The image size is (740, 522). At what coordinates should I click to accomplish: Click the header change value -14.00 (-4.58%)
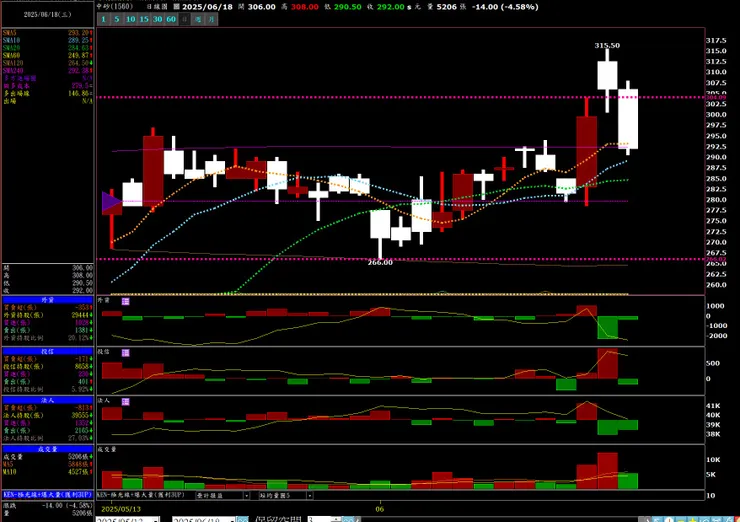505,7
